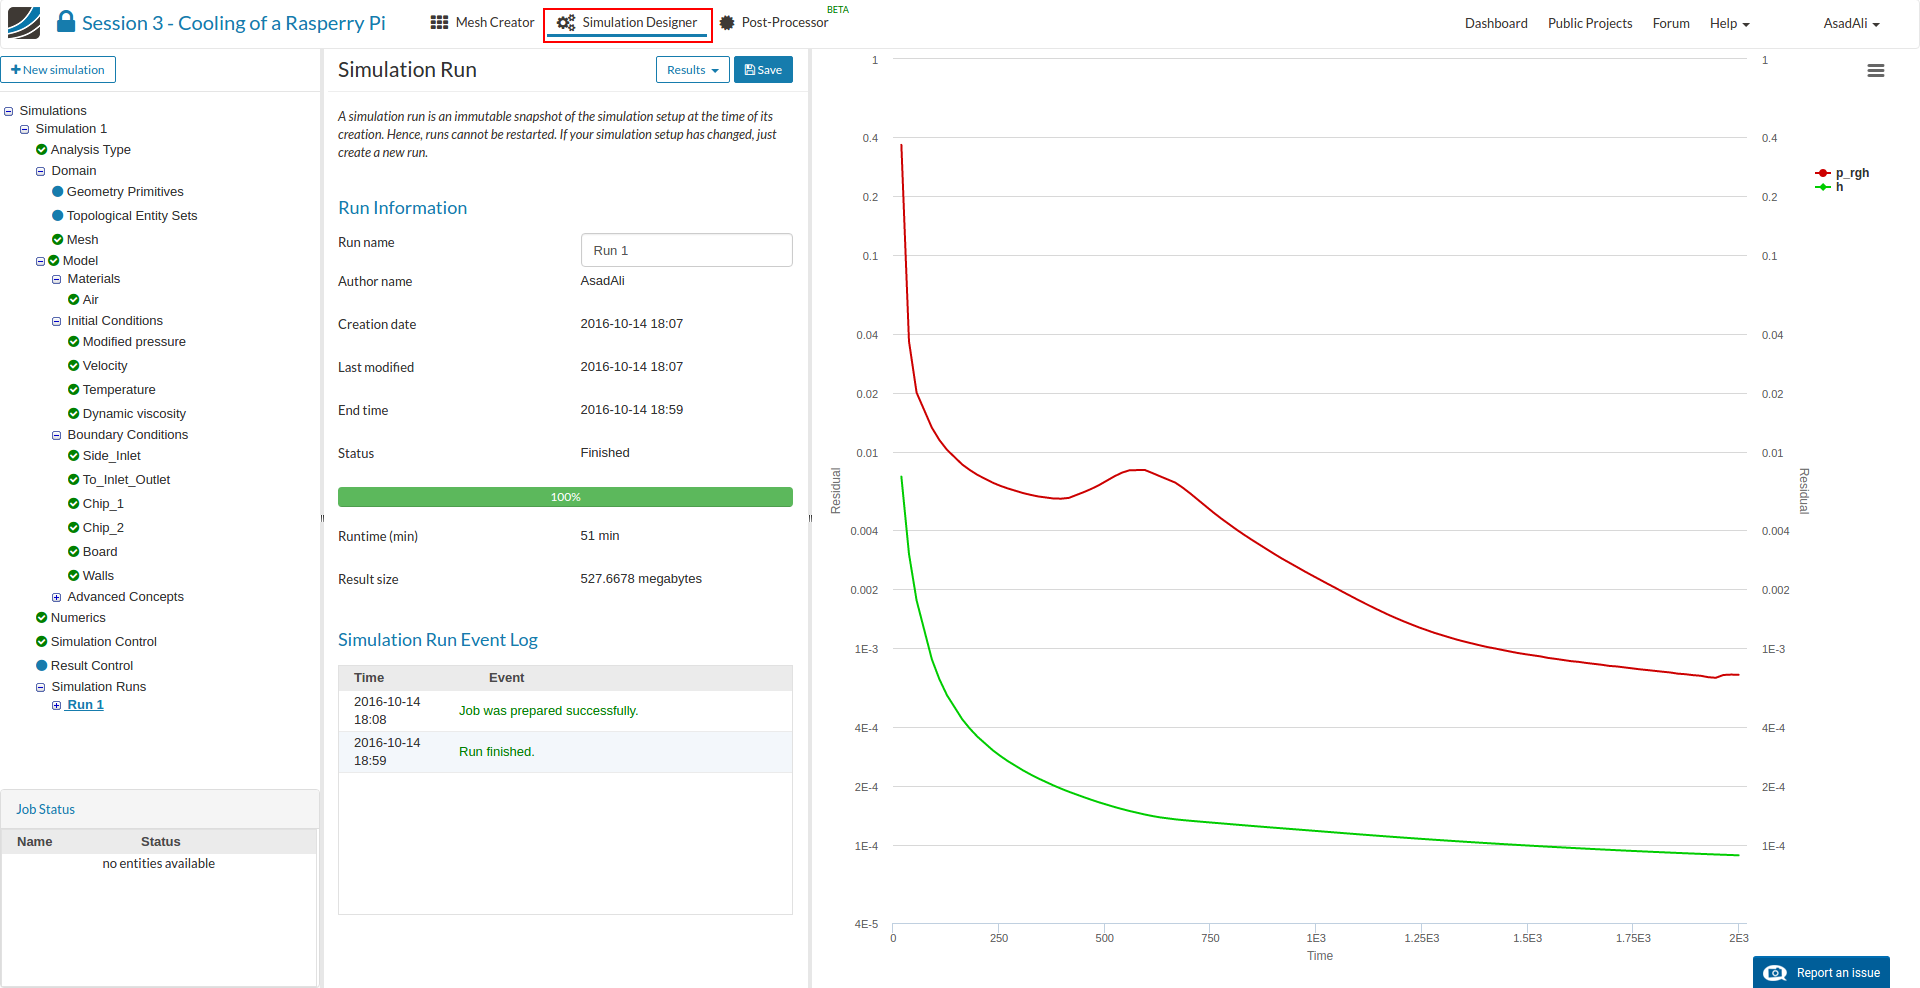Open the AsadAli account menu
The width and height of the screenshot is (1920, 988).
(x=1851, y=23)
